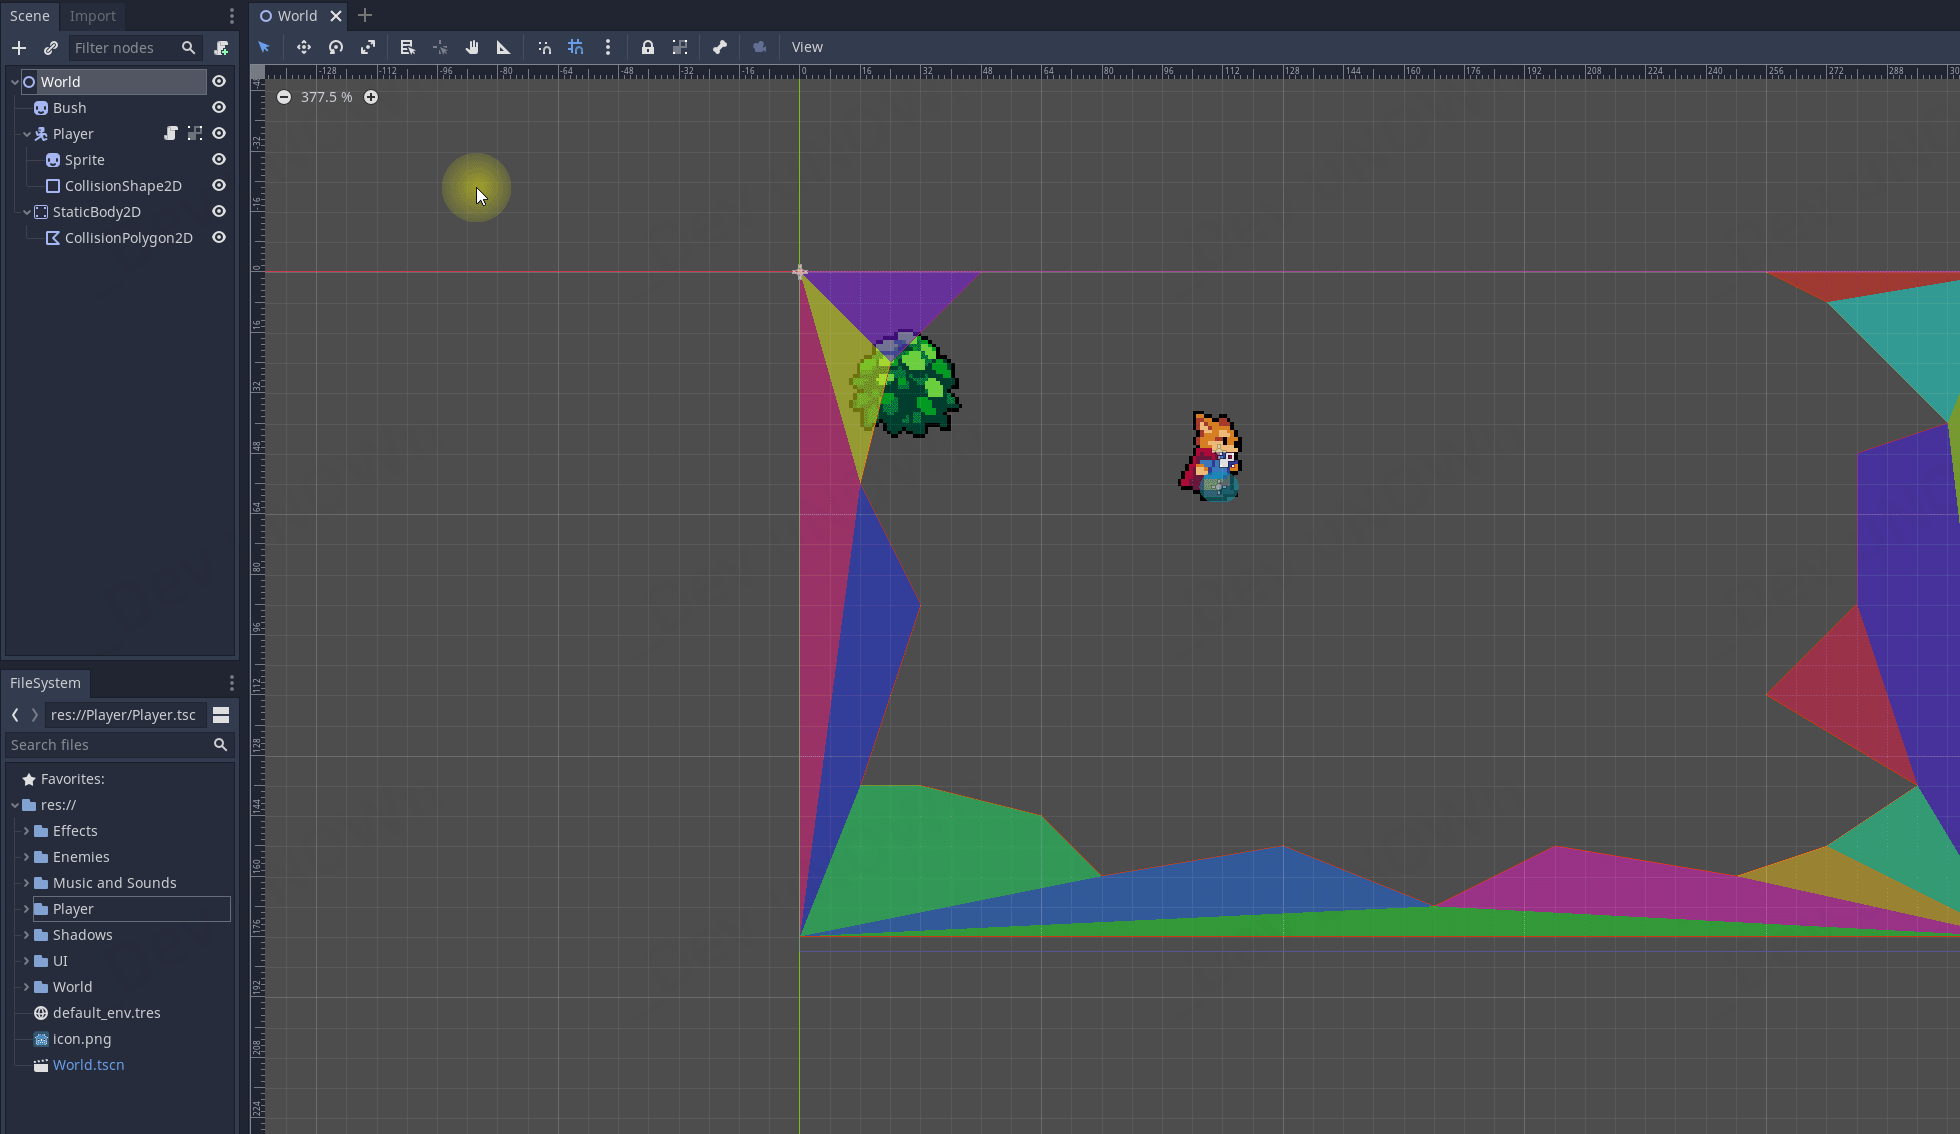The width and height of the screenshot is (1960, 1134).
Task: Select the Move mode tool
Action: click(x=304, y=47)
